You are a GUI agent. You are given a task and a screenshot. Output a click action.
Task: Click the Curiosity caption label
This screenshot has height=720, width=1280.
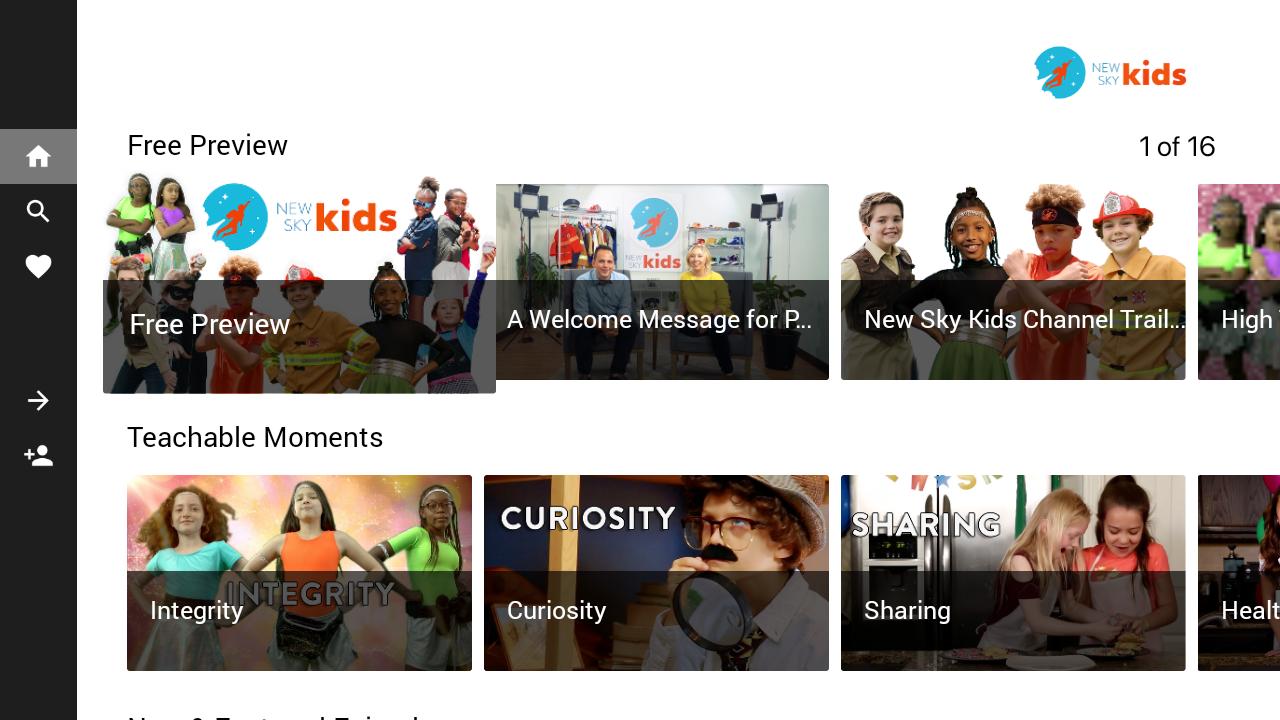(x=556, y=610)
